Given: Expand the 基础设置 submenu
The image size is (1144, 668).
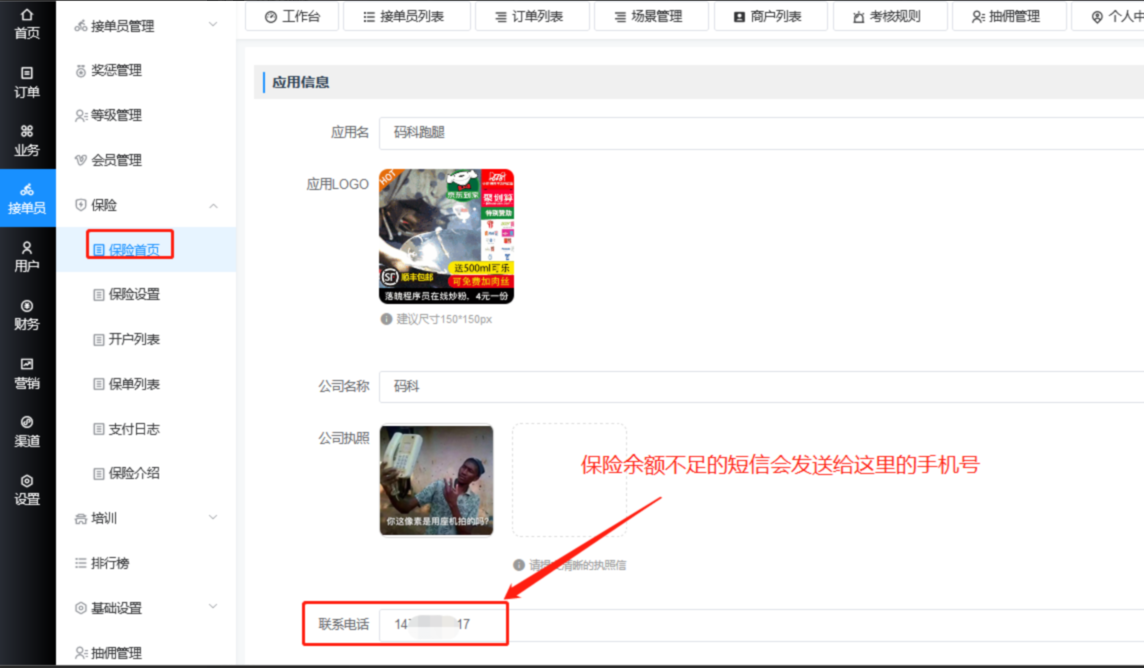Looking at the screenshot, I should point(212,608).
